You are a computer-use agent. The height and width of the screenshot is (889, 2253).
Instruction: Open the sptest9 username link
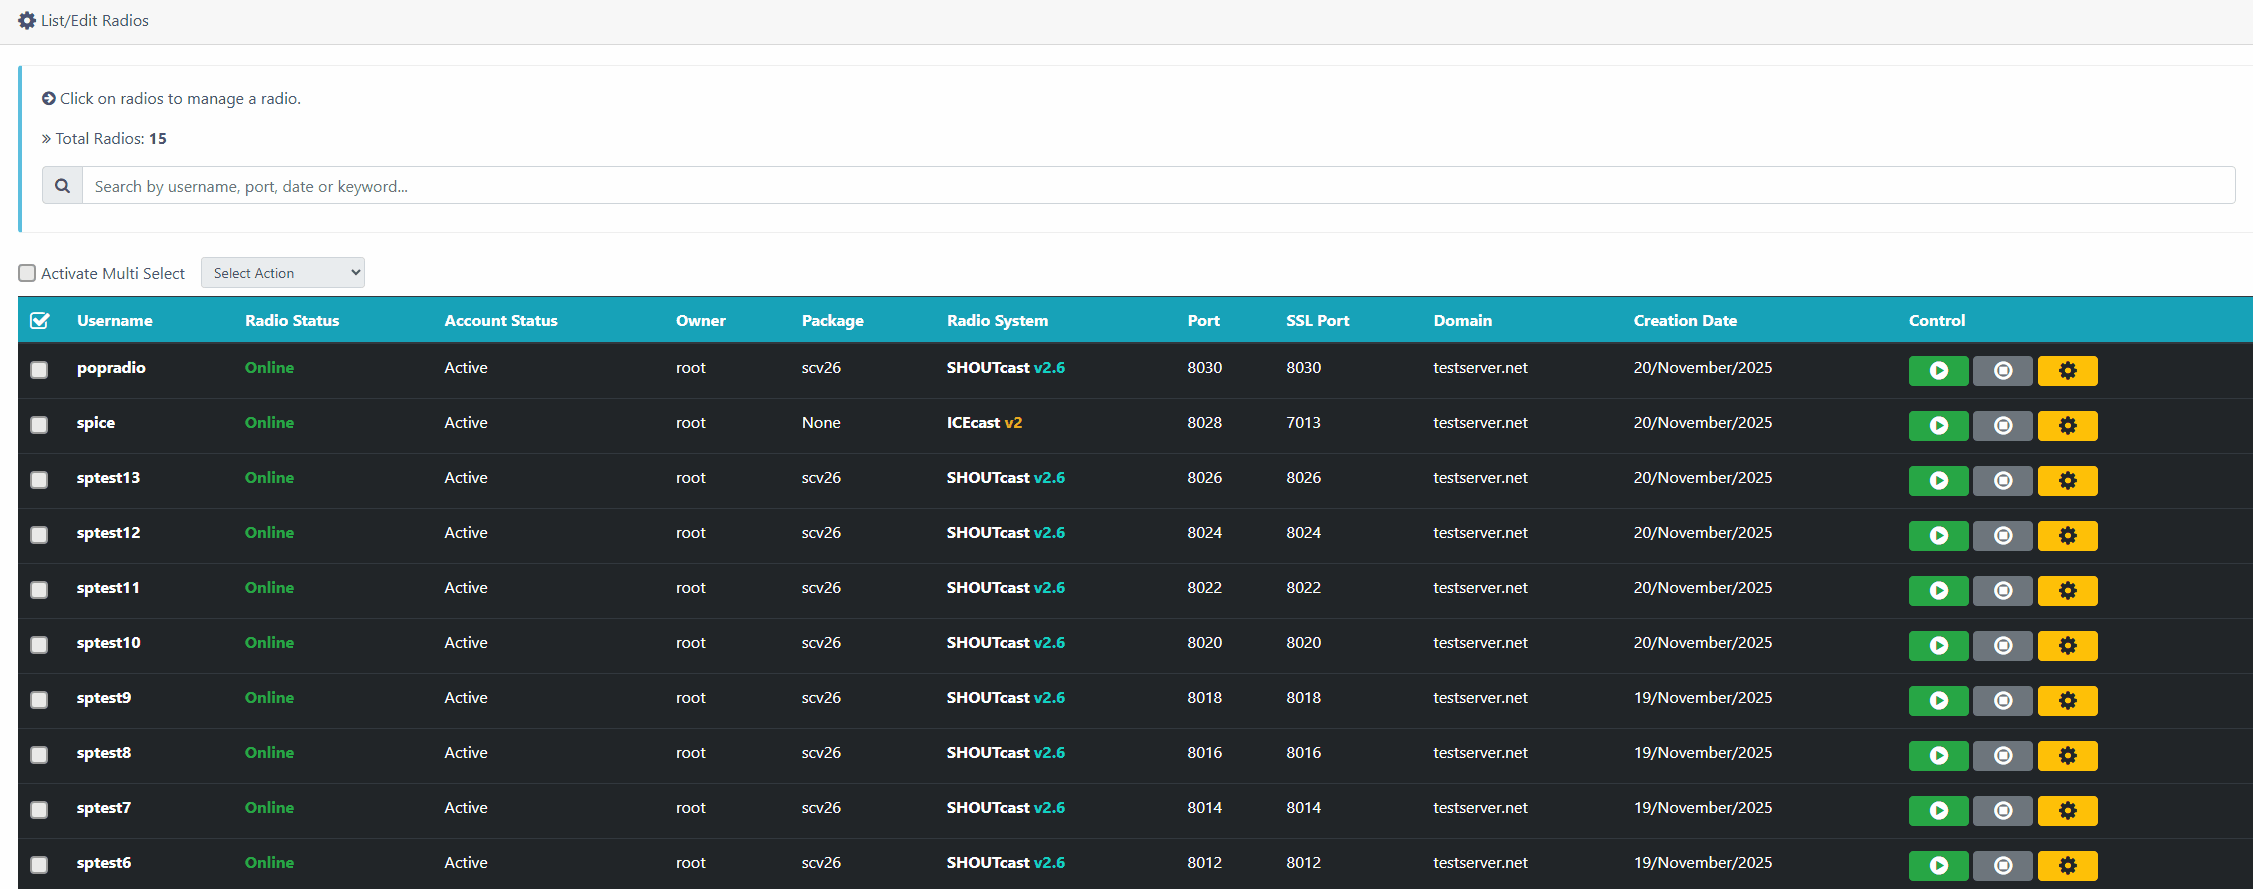pos(104,698)
